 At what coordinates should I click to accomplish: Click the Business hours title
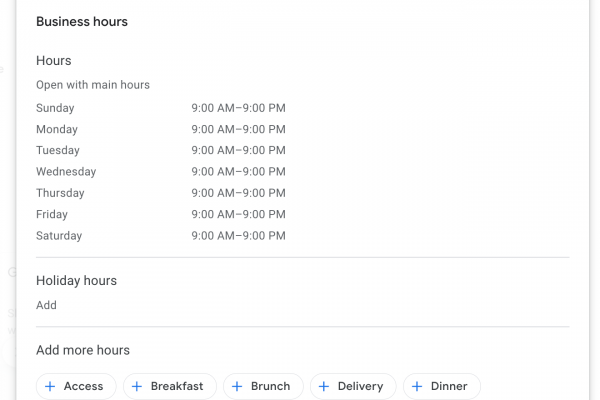[x=82, y=21]
